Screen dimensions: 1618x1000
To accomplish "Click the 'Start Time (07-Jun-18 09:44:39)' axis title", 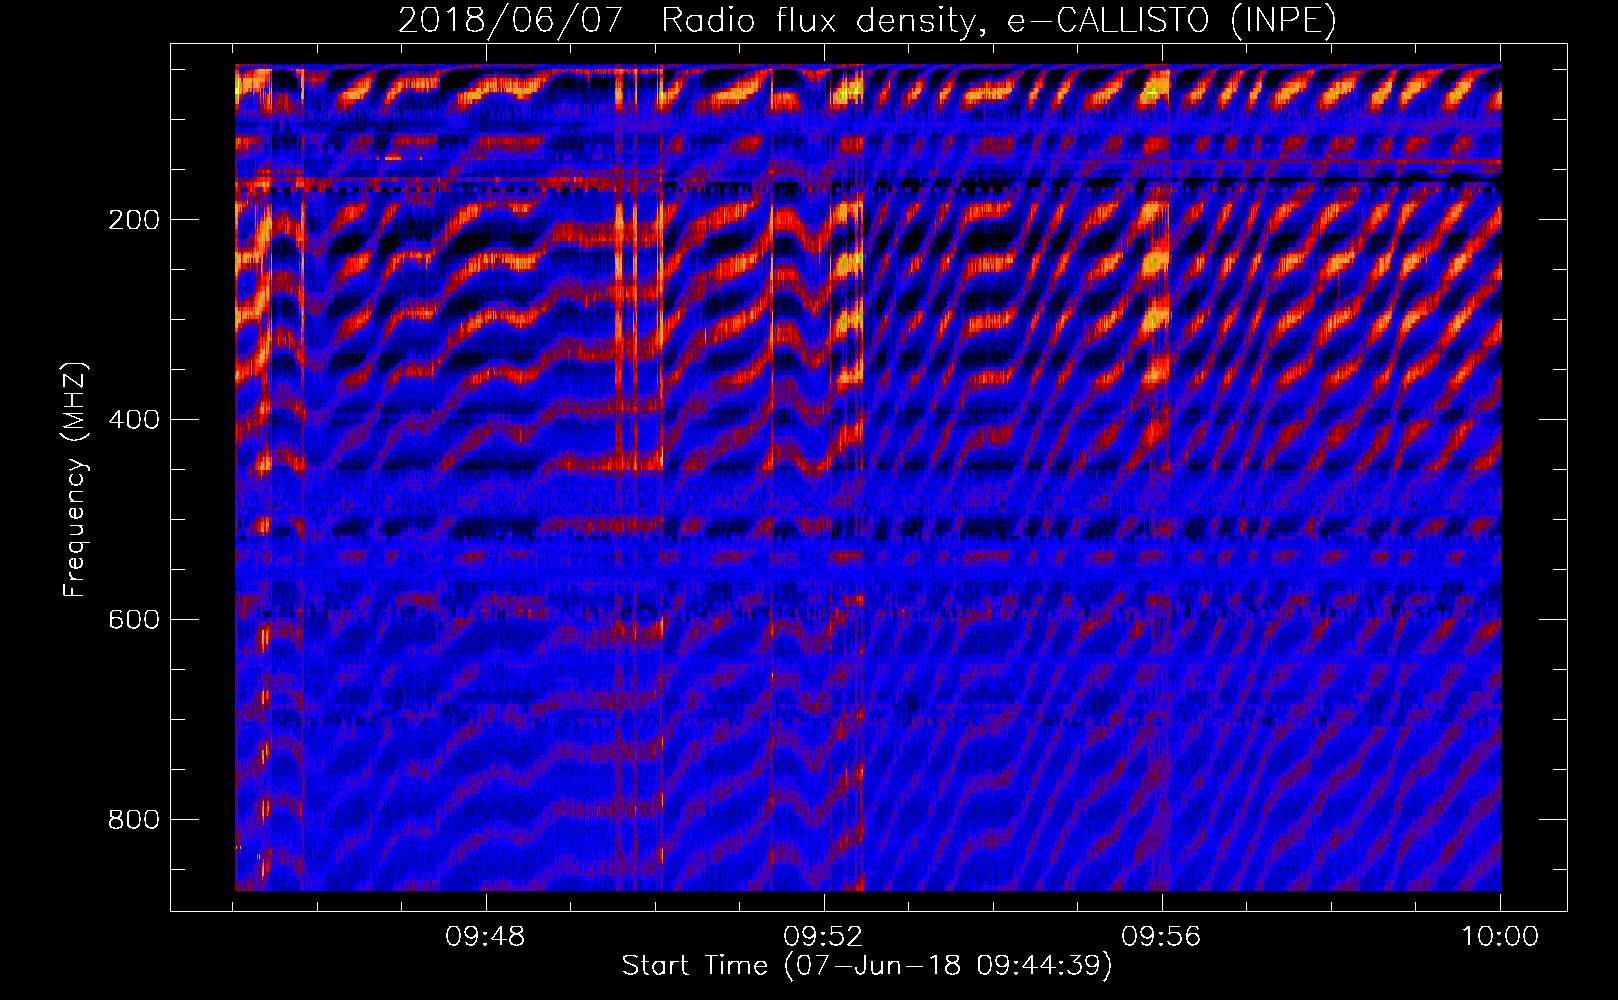I will coord(867,966).
